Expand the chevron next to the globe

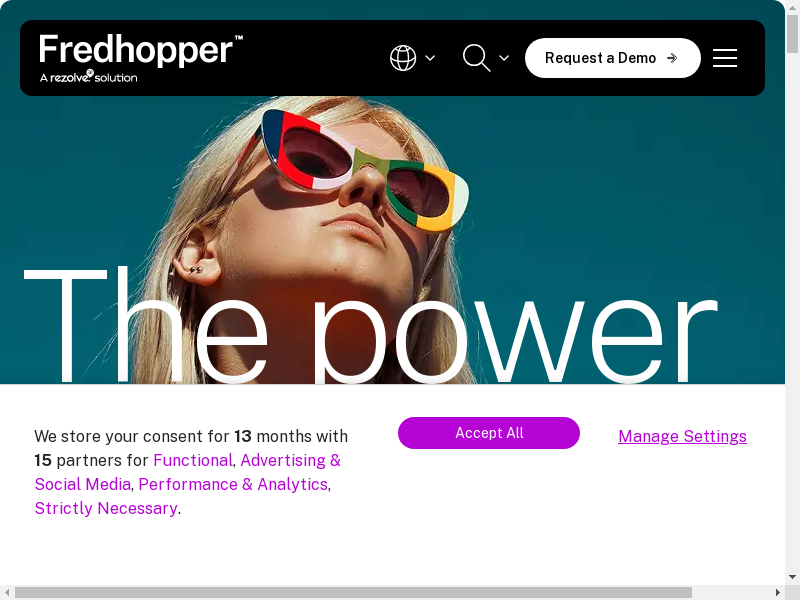coord(430,58)
